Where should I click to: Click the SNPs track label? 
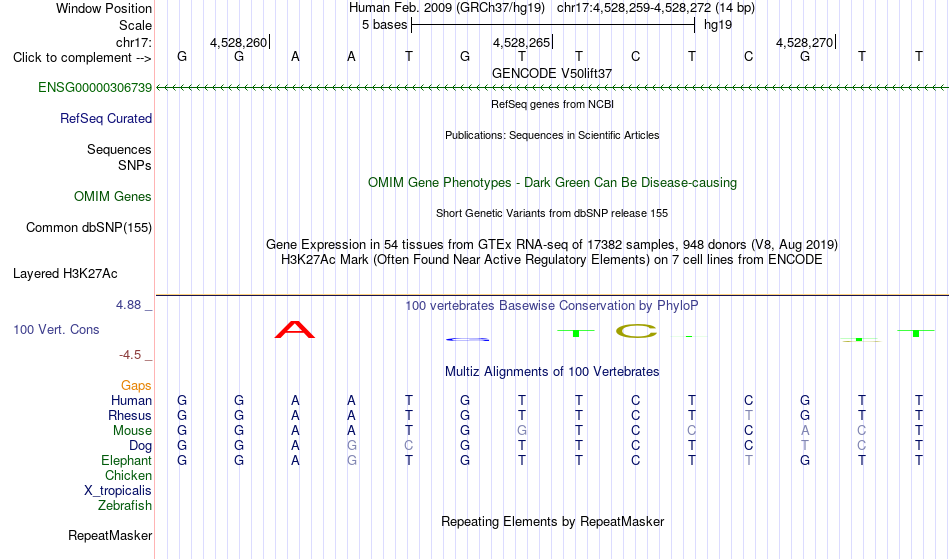[135, 165]
